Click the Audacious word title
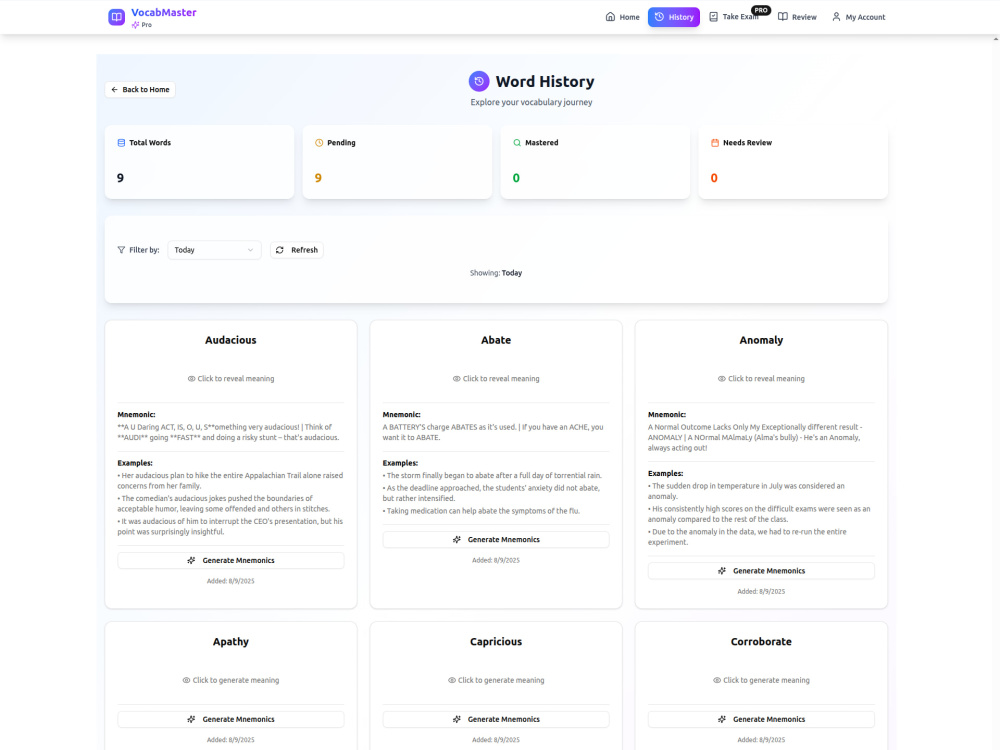1000x750 pixels. pos(231,341)
